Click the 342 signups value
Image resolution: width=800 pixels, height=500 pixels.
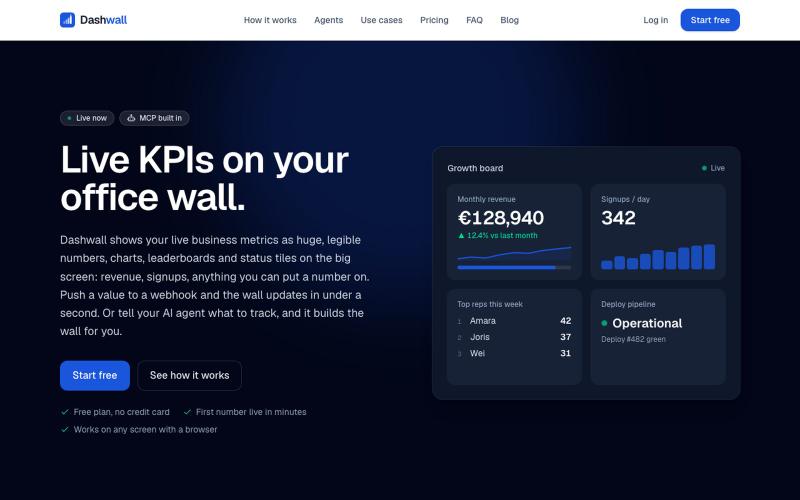(x=618, y=218)
